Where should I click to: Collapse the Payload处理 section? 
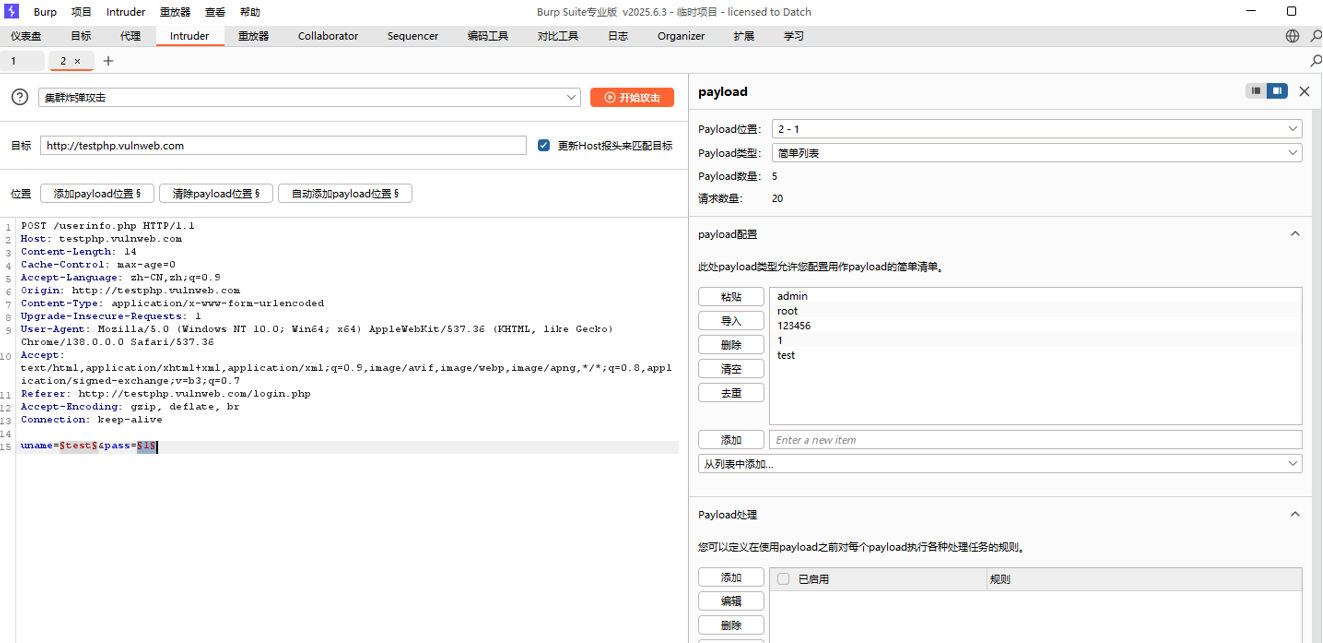coord(1295,514)
